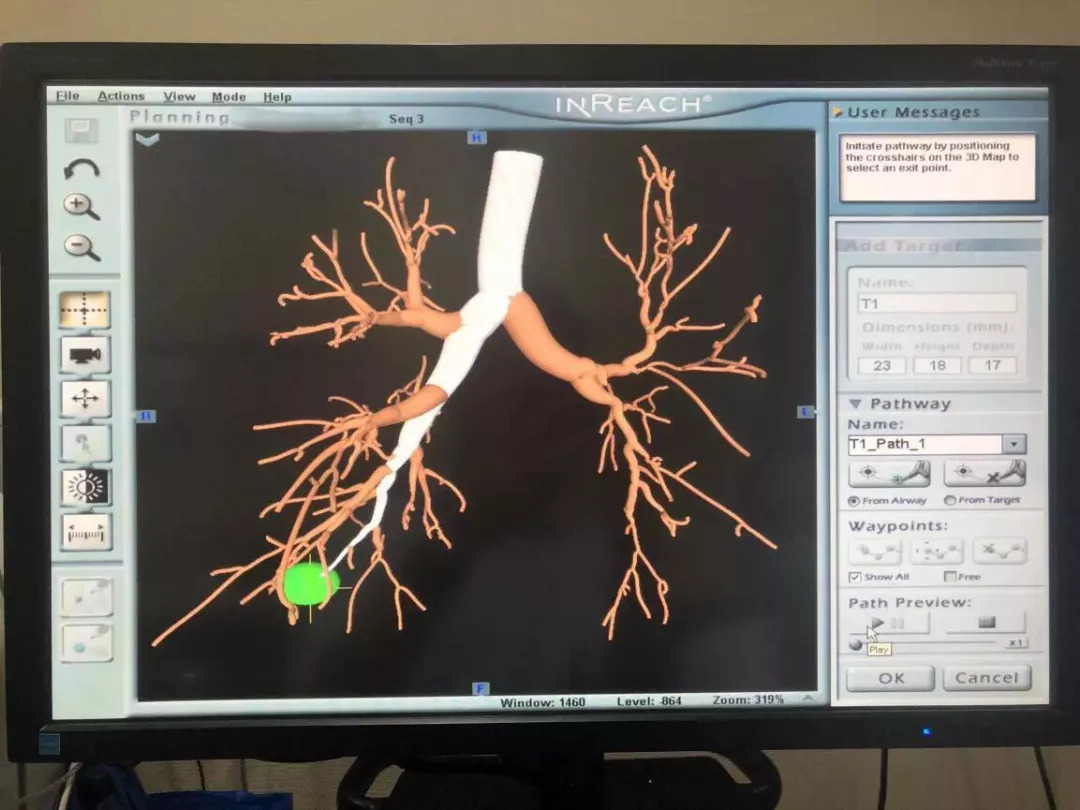The height and width of the screenshot is (810, 1080).
Task: Select the pan move arrows tool
Action: pos(85,398)
